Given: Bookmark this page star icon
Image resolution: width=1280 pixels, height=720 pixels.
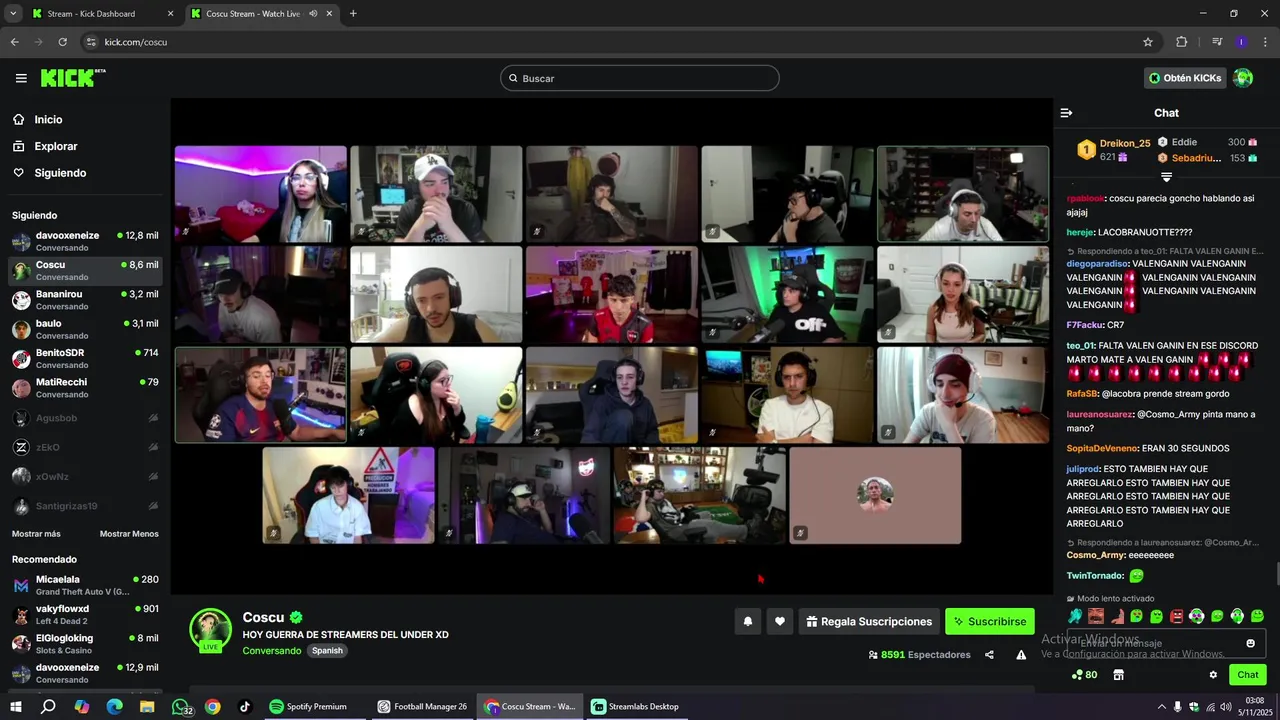Looking at the screenshot, I should click(1148, 42).
